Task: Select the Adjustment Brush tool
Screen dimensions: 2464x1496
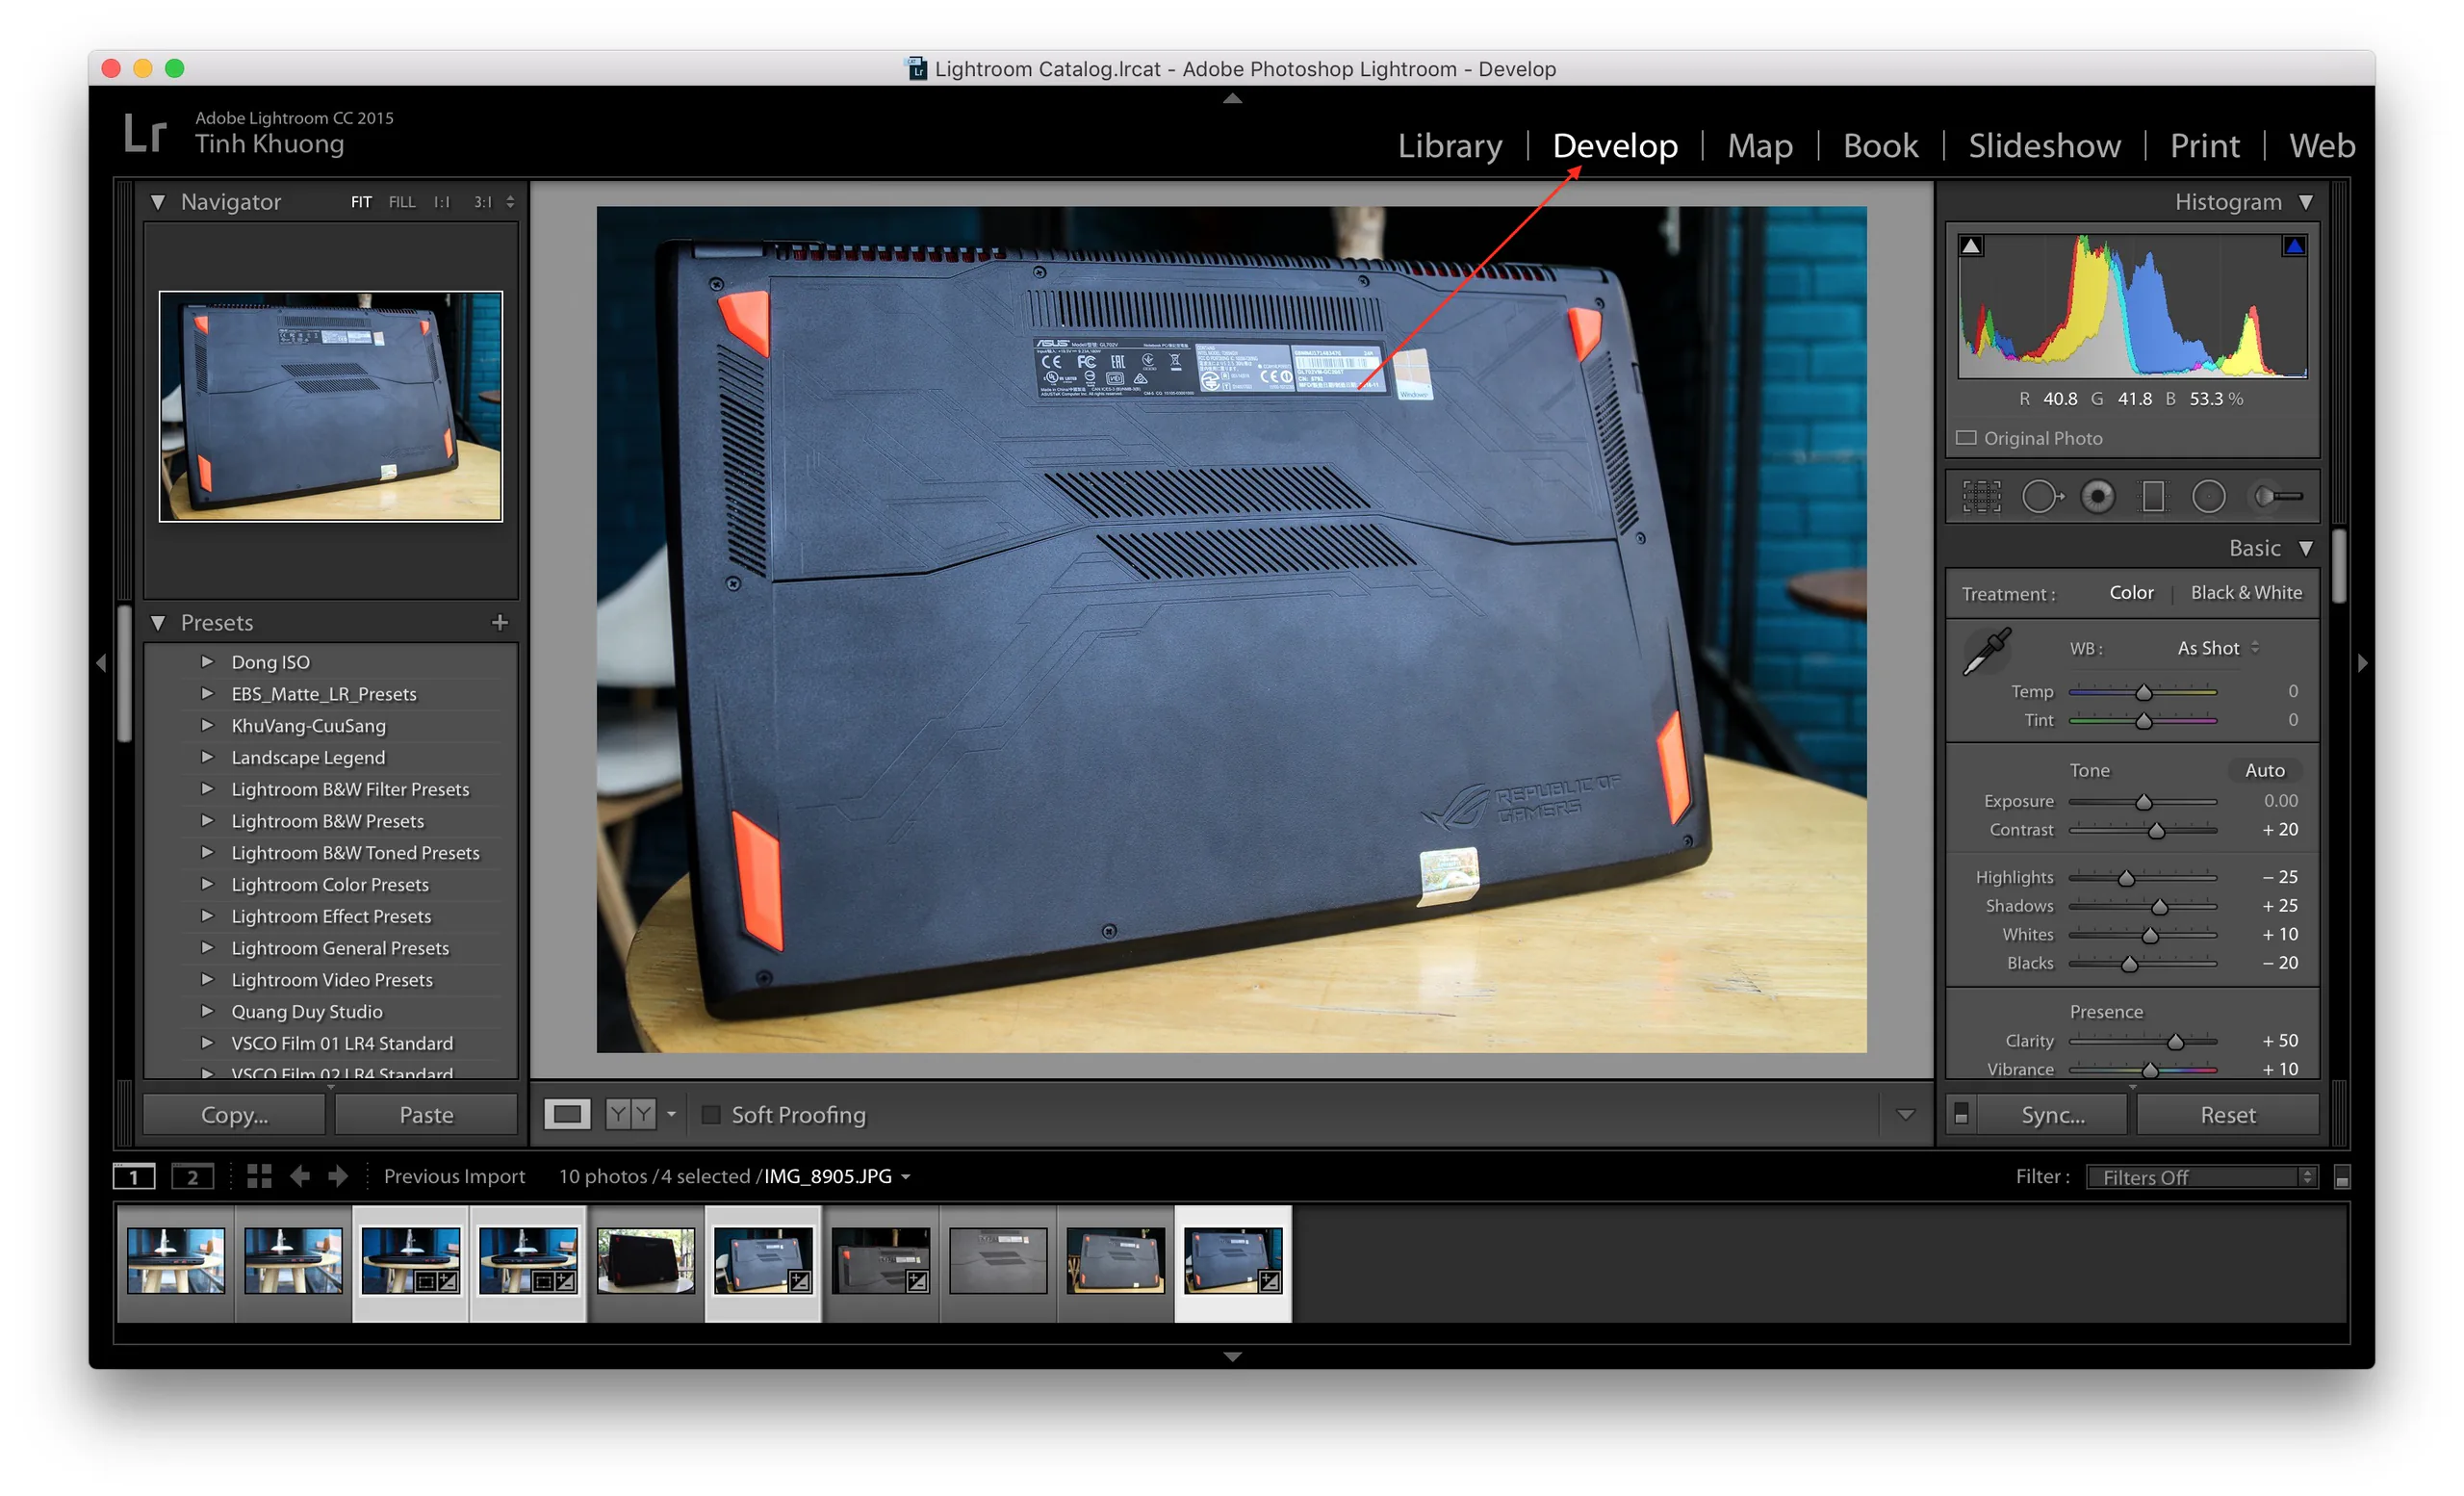Action: [x=2277, y=496]
